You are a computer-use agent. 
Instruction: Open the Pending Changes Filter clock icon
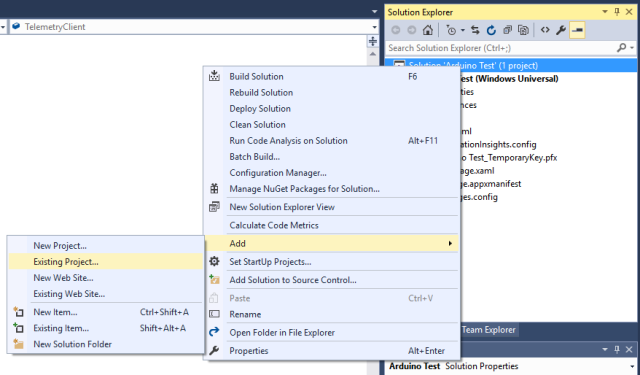451,30
